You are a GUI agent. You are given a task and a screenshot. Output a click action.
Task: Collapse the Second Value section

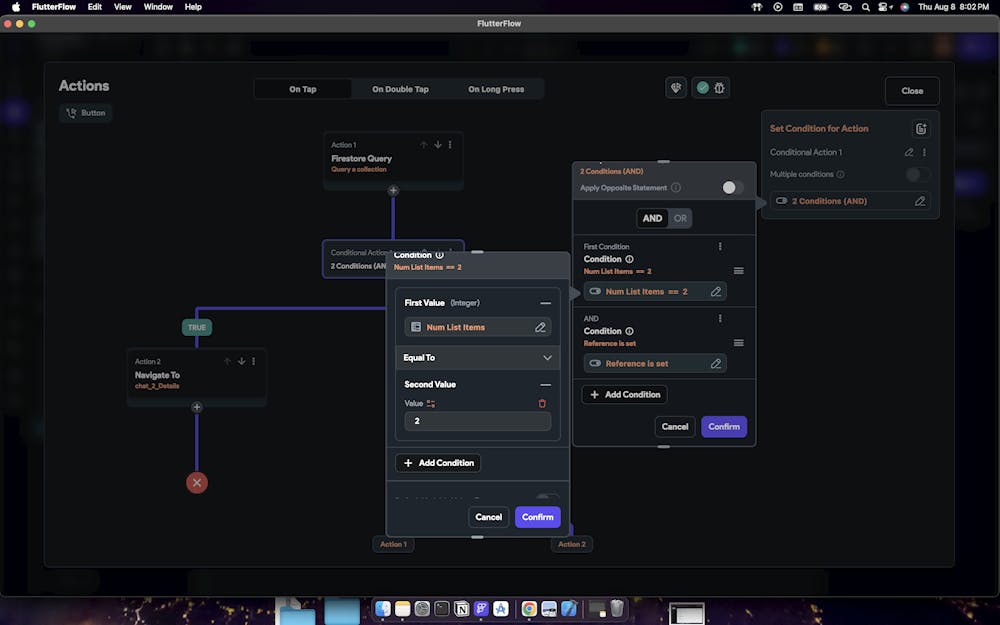[545, 385]
